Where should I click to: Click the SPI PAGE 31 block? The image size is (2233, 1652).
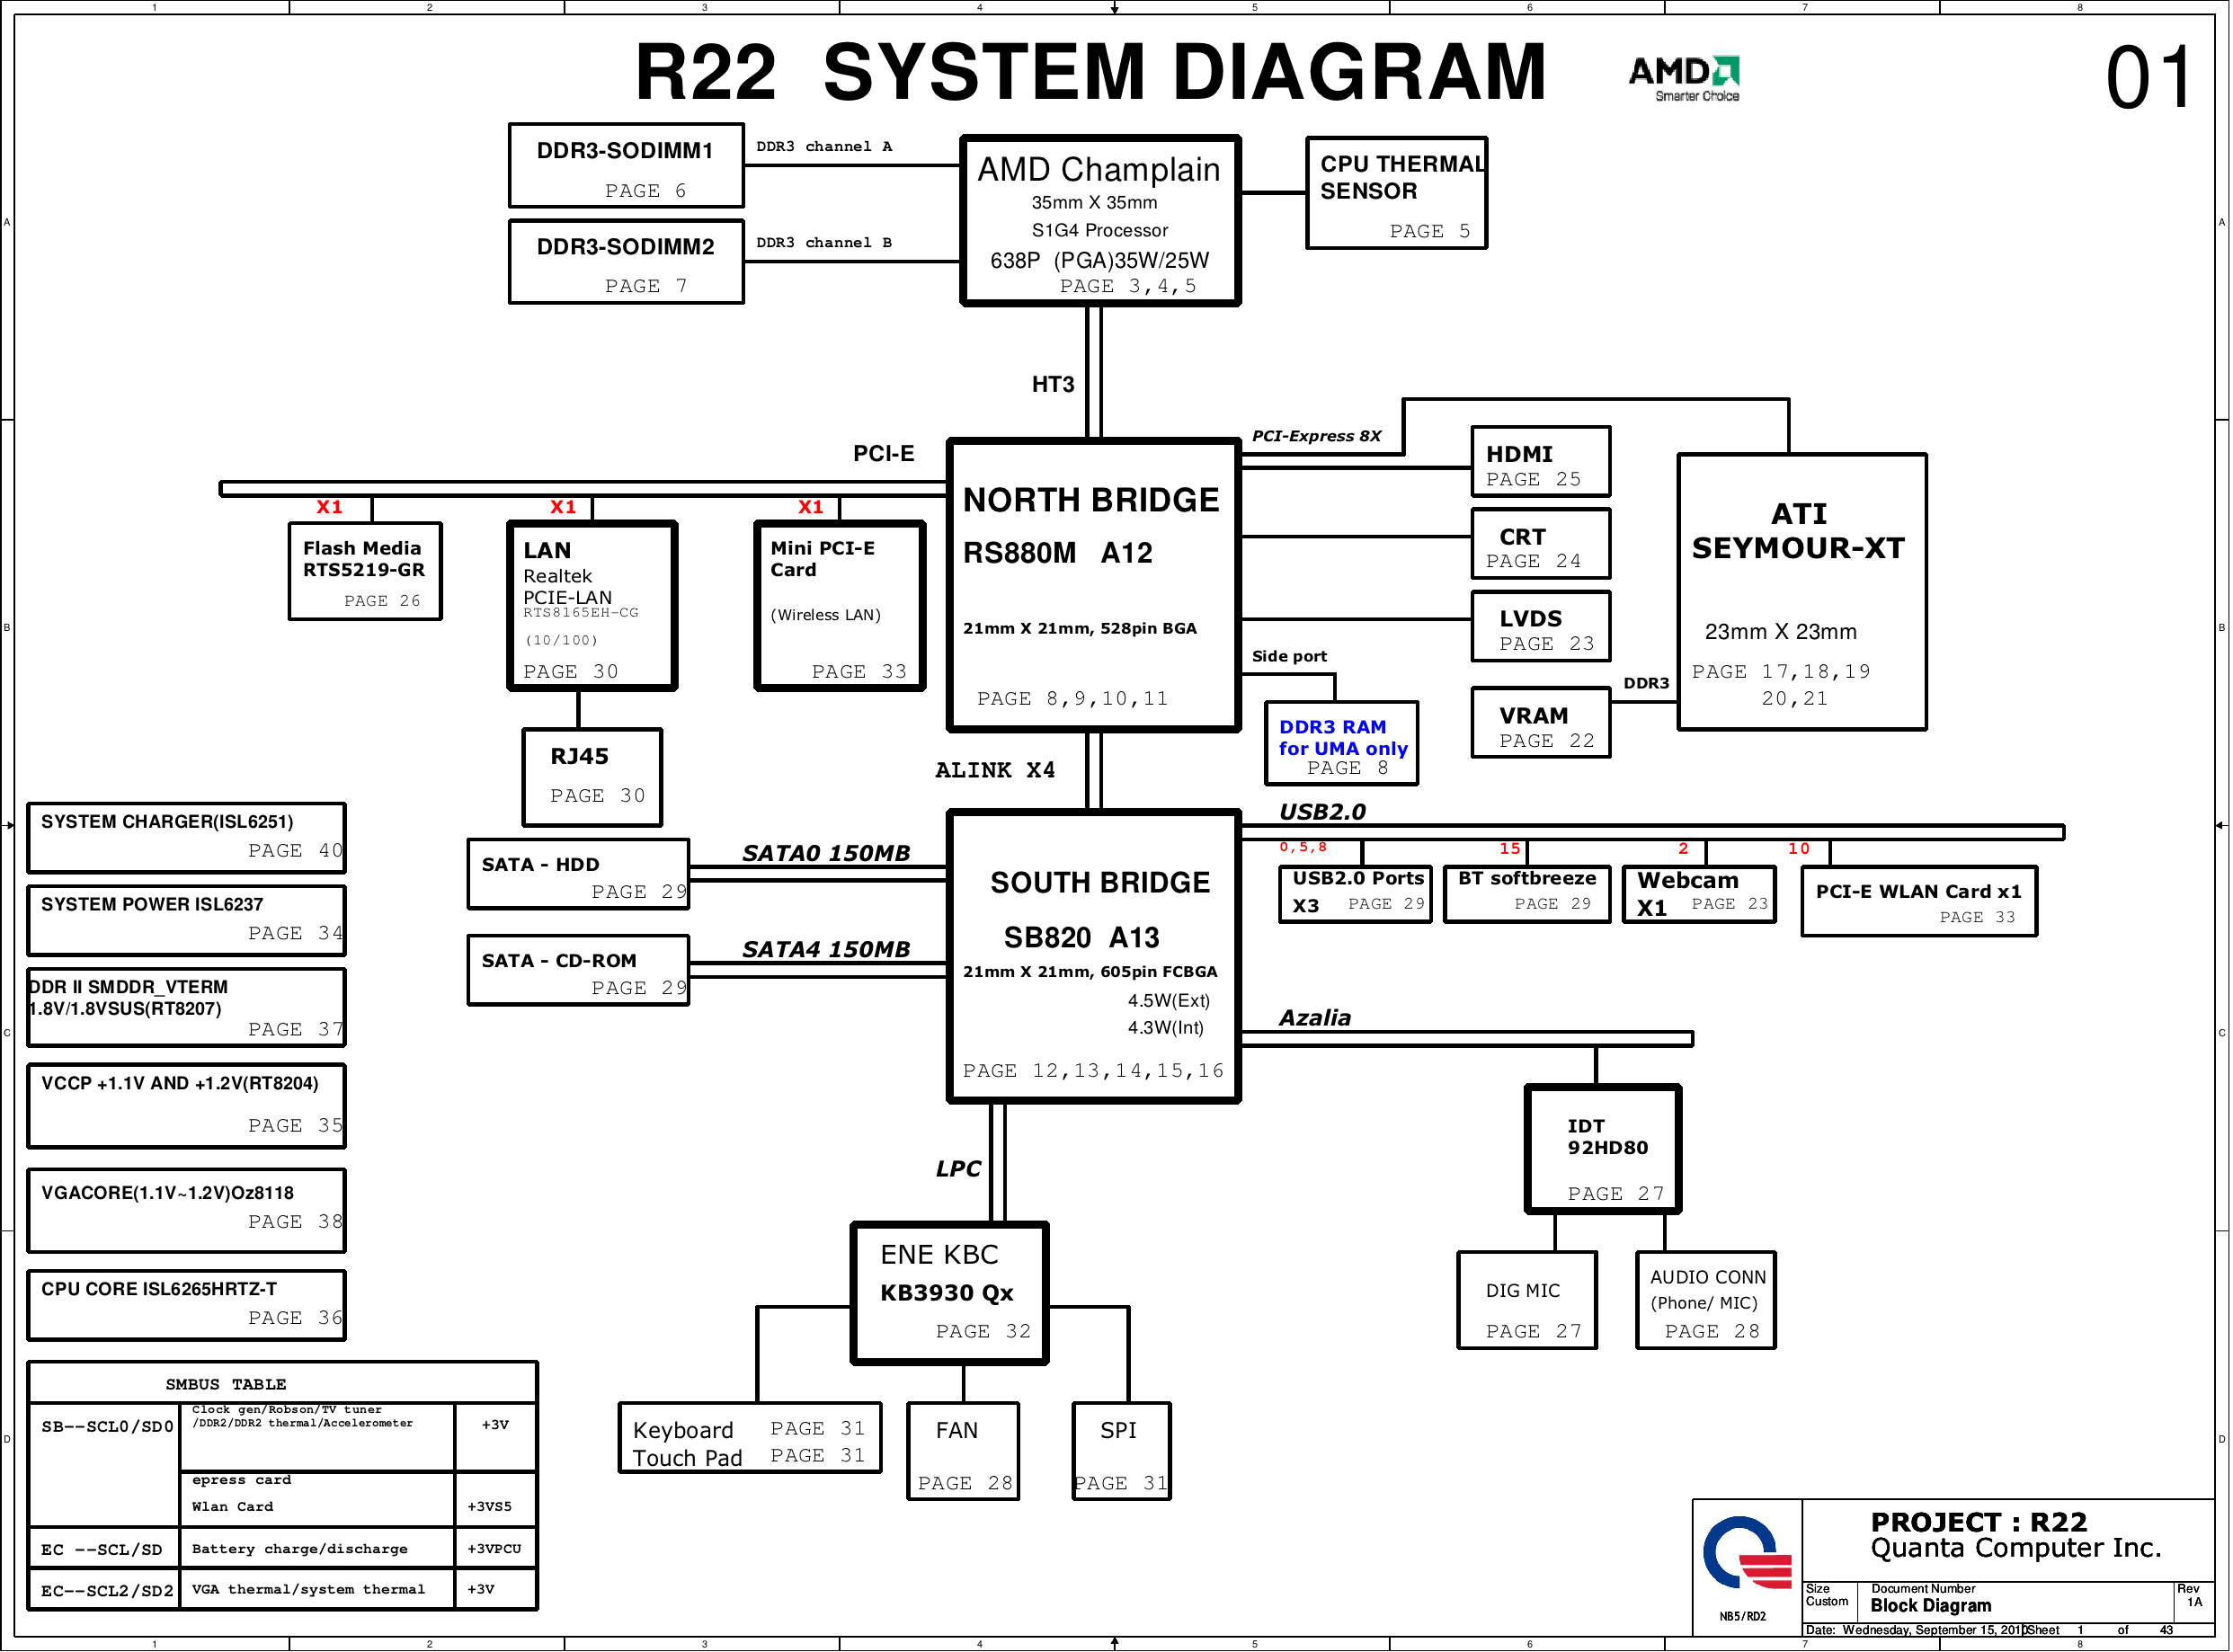pos(1121,1452)
